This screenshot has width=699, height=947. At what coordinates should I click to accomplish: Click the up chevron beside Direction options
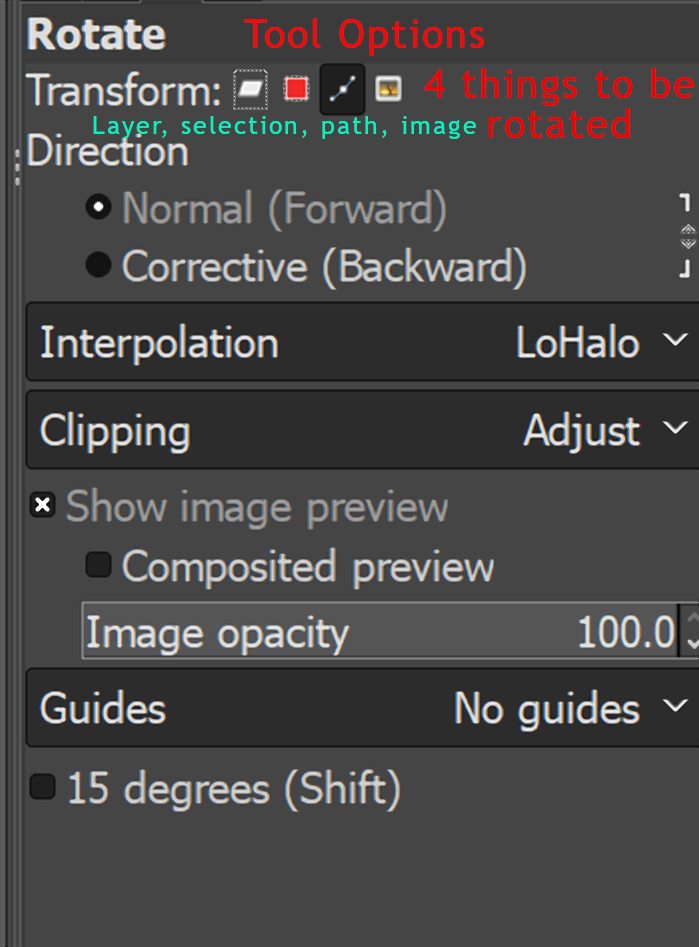(688, 231)
